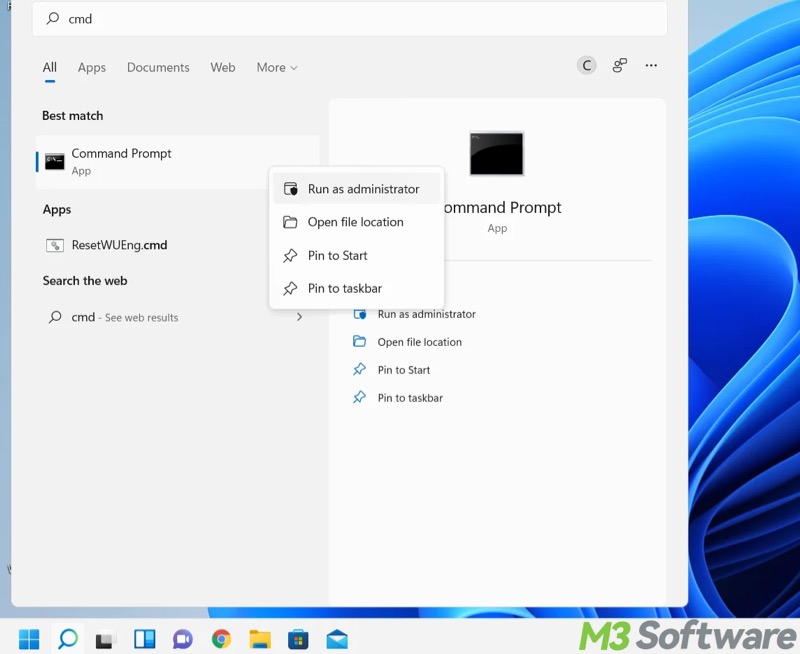Screen dimensions: 800x654
Task: Click Open file location in the right pane
Action: click(x=419, y=342)
